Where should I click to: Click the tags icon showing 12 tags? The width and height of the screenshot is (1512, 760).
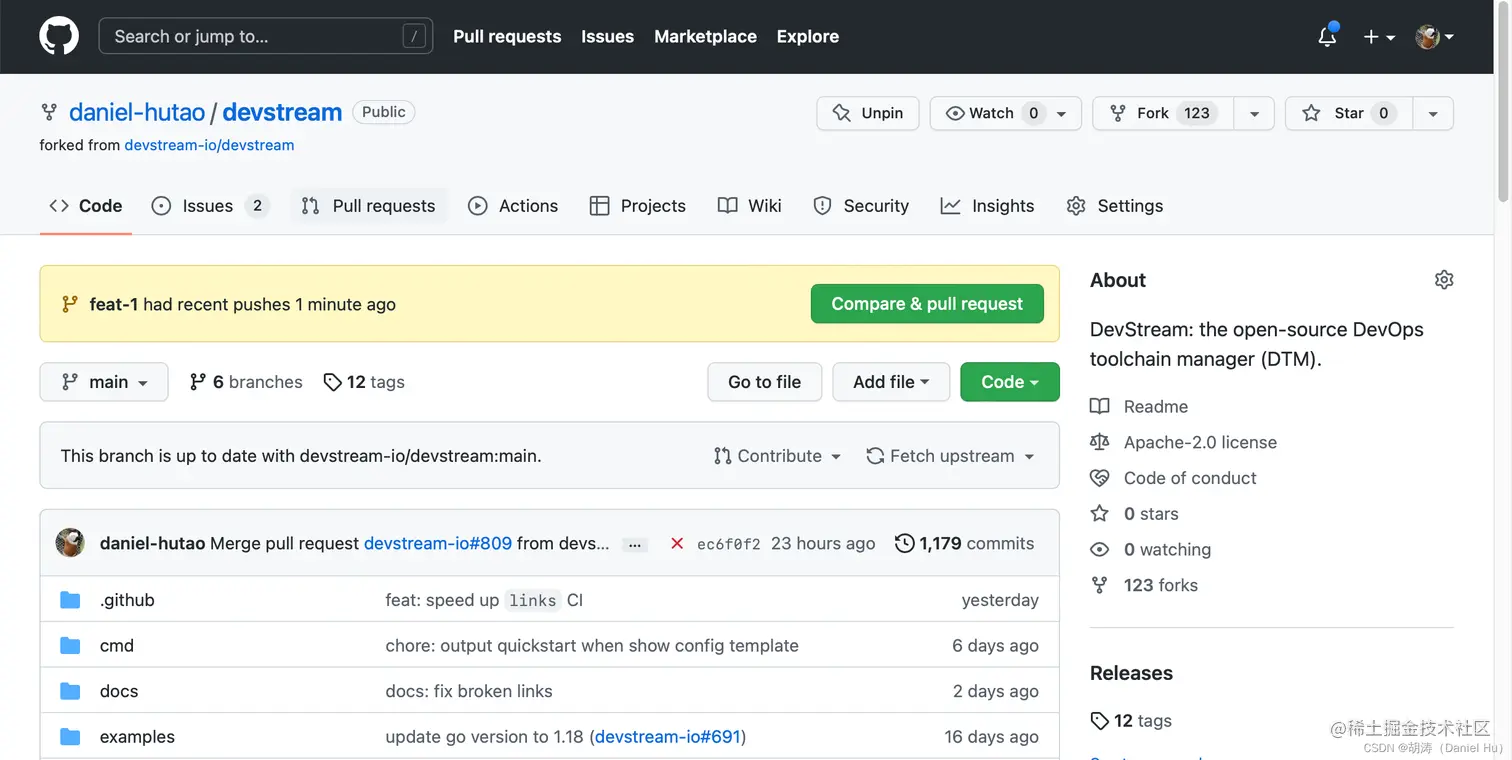pos(332,382)
